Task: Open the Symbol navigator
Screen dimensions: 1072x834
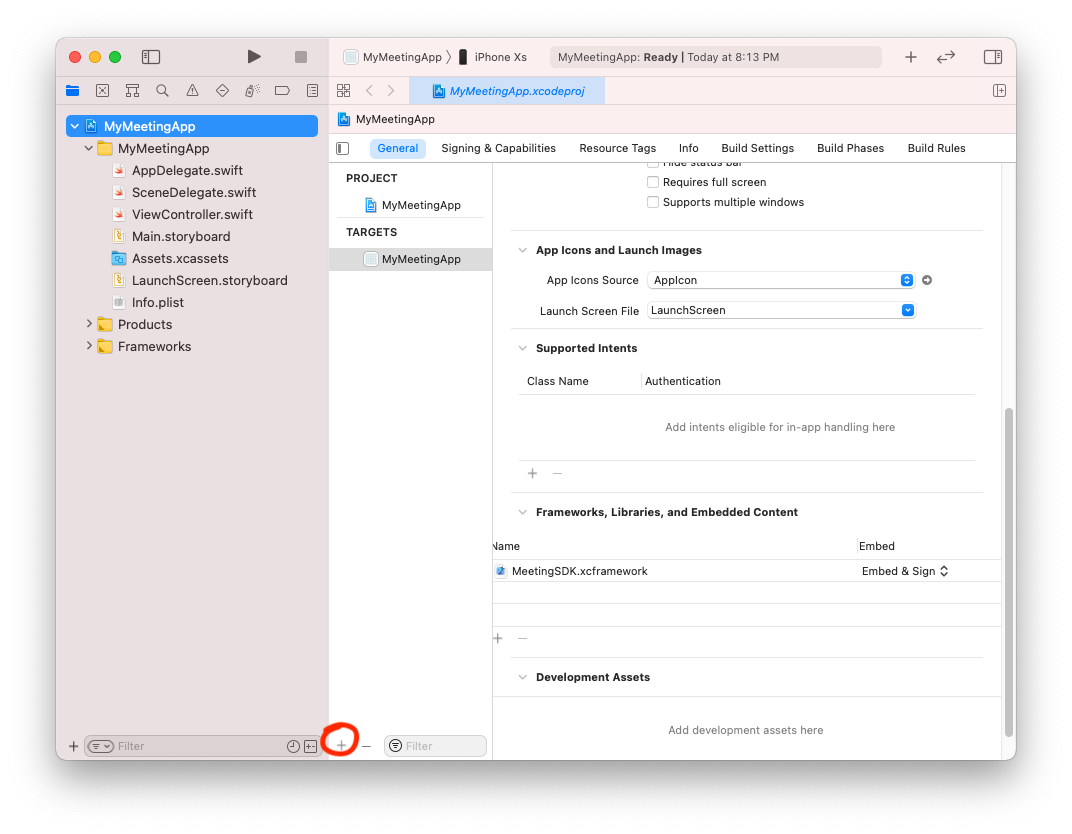Action: click(x=133, y=90)
